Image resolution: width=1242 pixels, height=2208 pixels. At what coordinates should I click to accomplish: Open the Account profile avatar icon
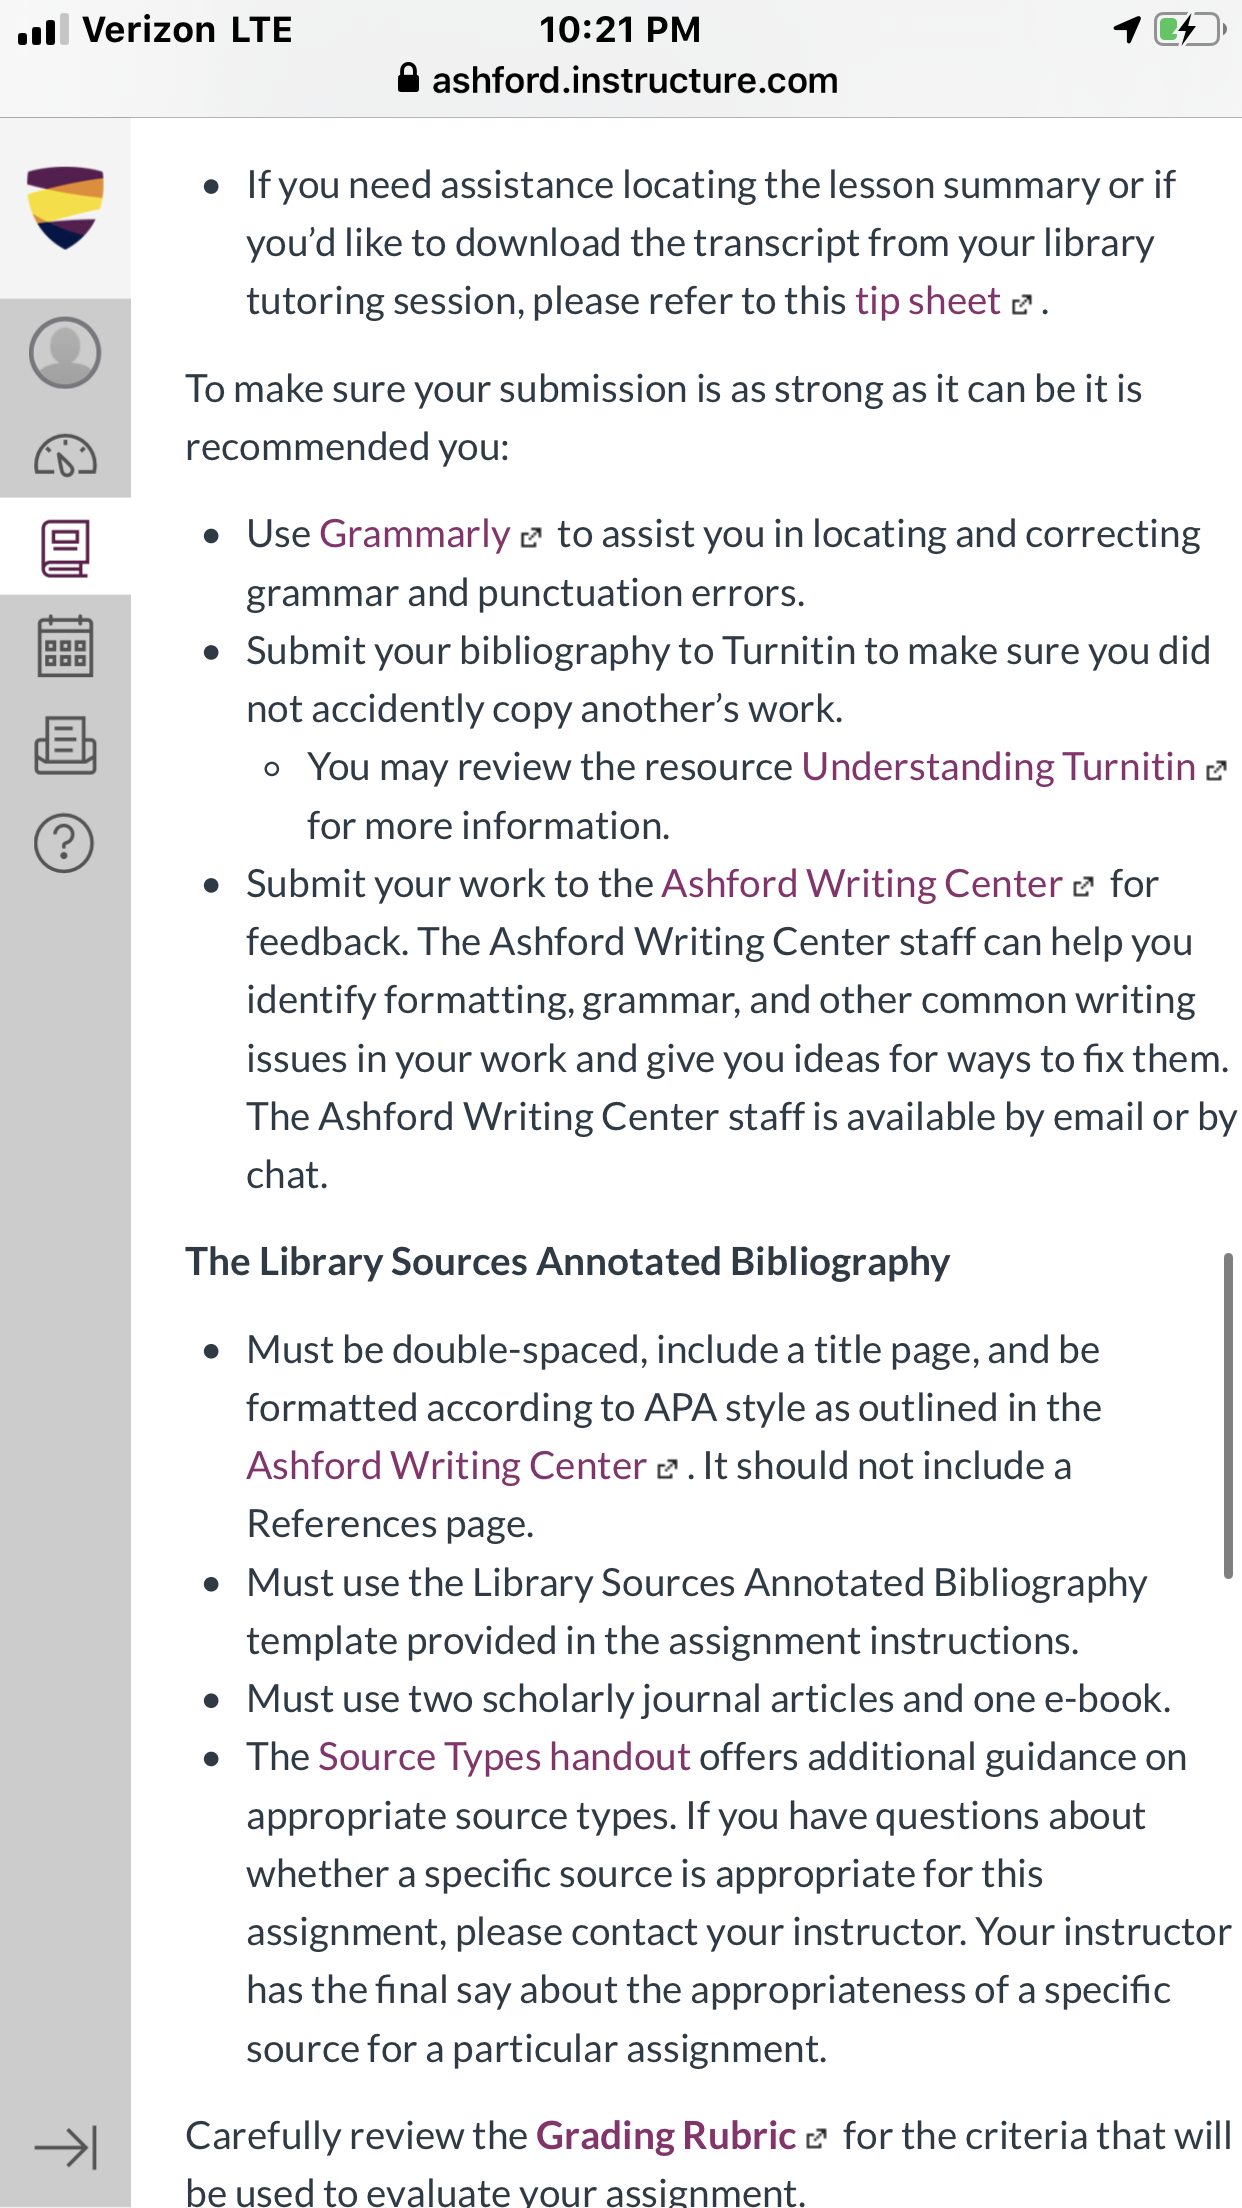point(65,352)
